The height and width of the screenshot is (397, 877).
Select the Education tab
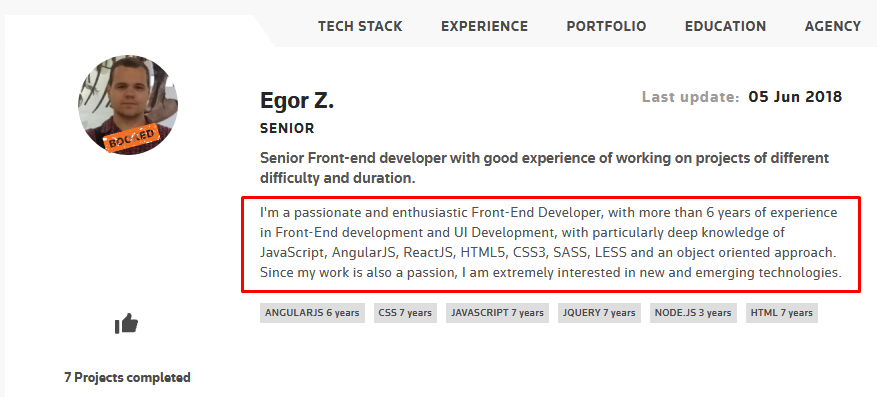(x=725, y=26)
